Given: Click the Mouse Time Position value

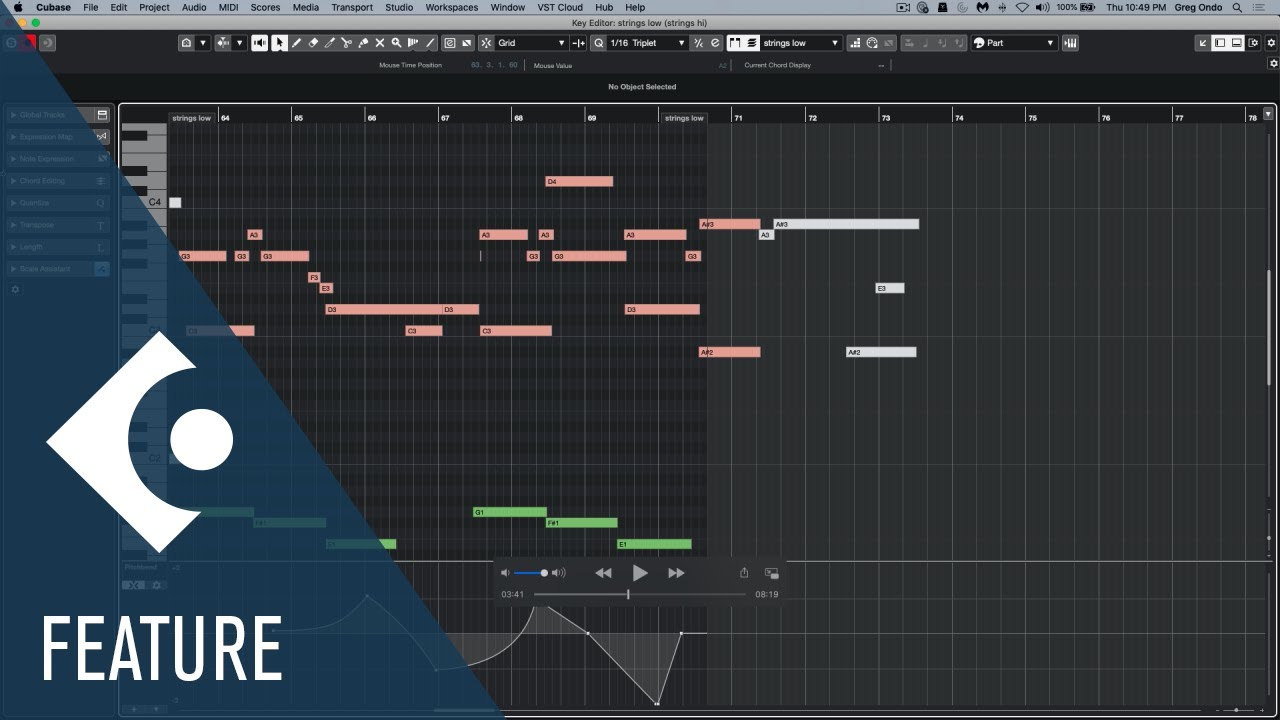Looking at the screenshot, I should (x=495, y=65).
